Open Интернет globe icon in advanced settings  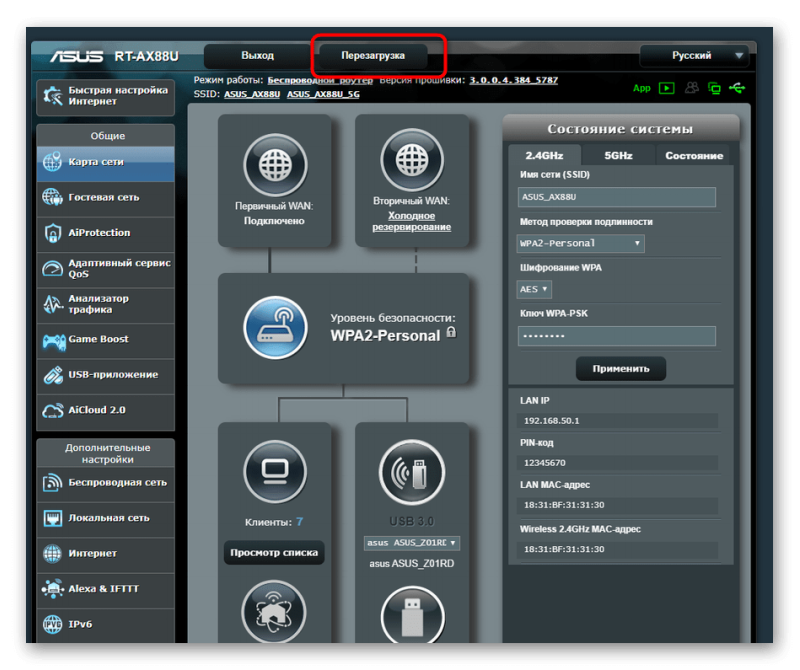coord(53,553)
